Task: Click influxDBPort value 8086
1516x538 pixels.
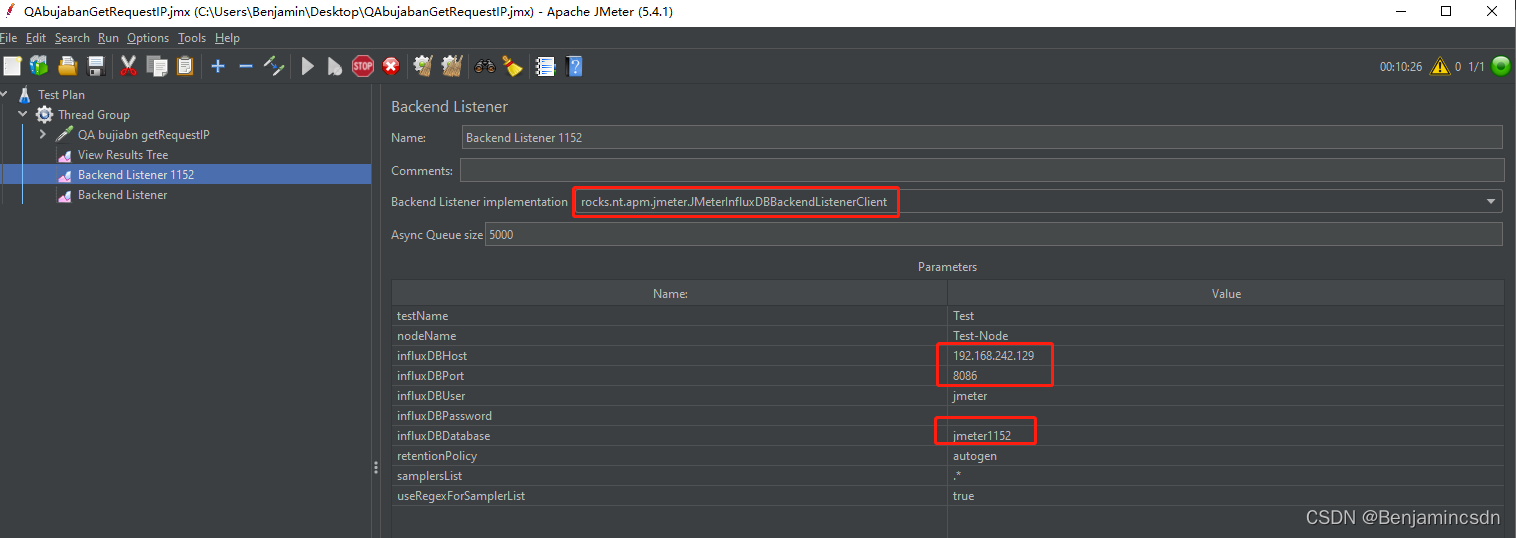Action: (1226, 376)
